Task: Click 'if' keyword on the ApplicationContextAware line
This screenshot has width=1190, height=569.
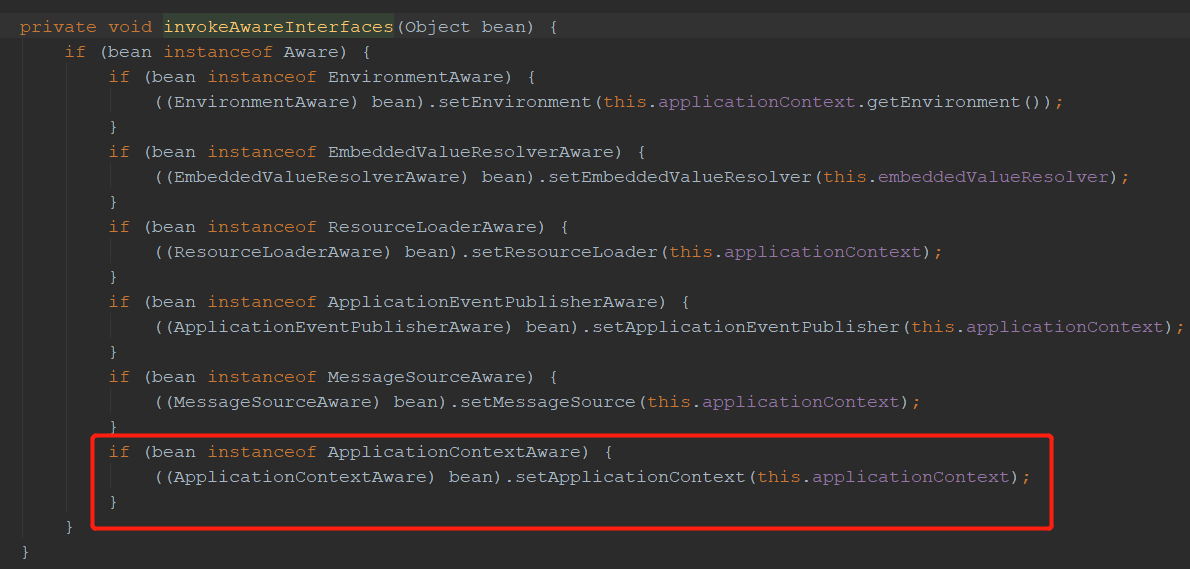Action: click(119, 452)
